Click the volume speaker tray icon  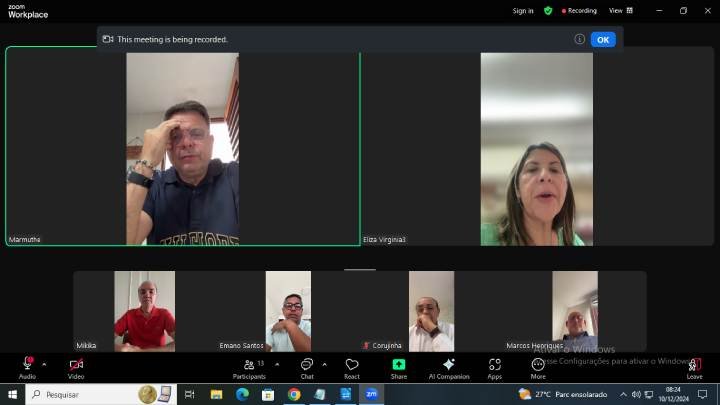(636, 394)
